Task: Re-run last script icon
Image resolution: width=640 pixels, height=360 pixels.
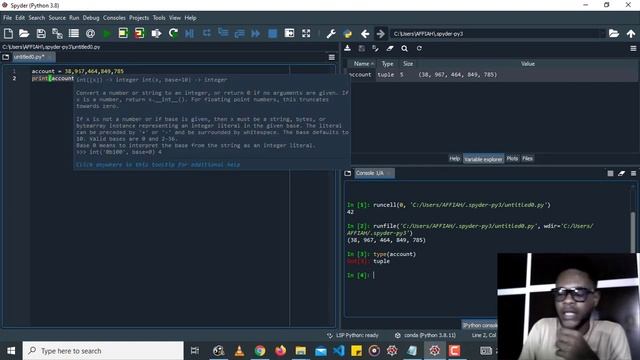Action: (173, 33)
